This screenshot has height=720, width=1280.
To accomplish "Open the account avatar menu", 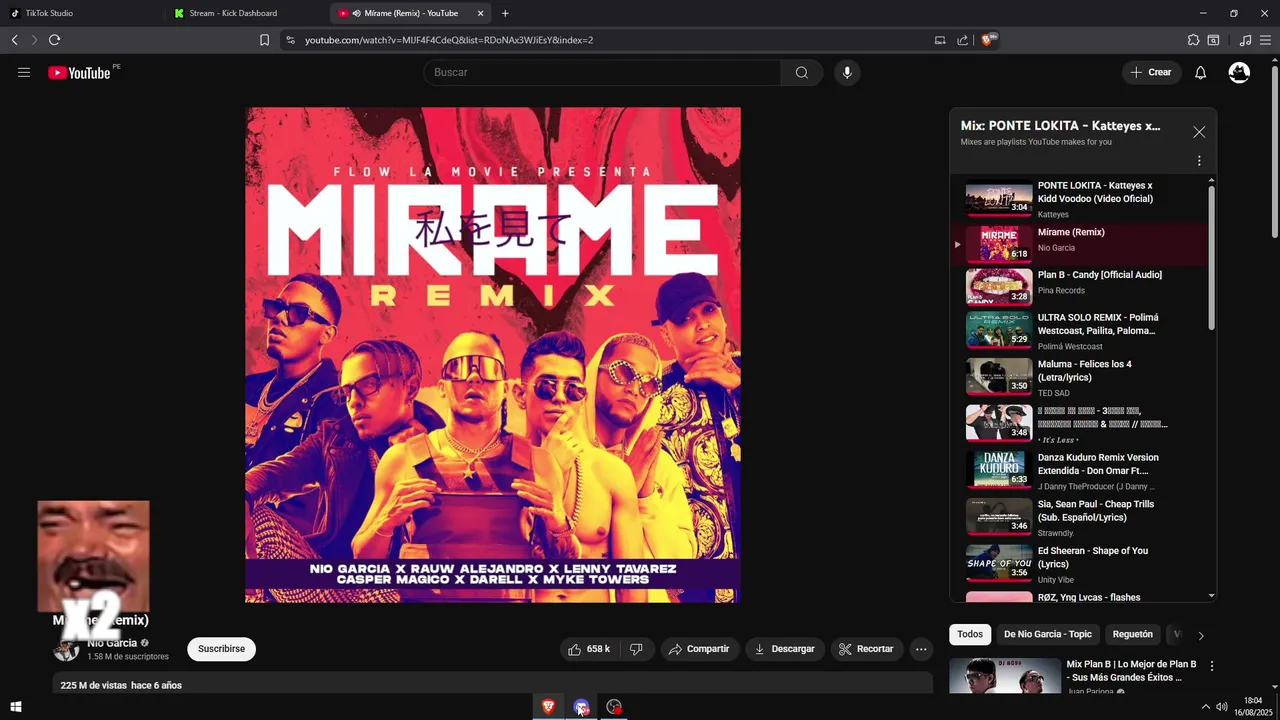I will coord(1239,72).
